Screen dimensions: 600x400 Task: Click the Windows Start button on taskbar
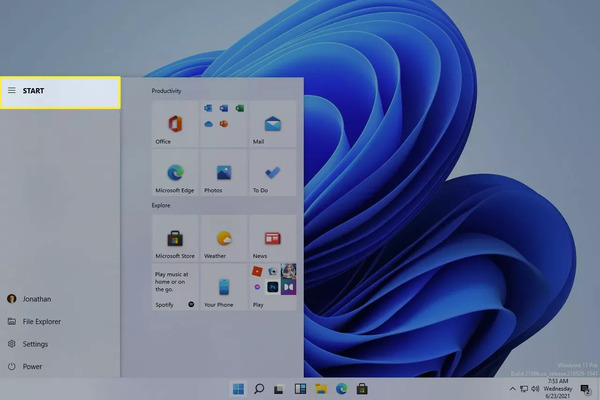tap(238, 389)
